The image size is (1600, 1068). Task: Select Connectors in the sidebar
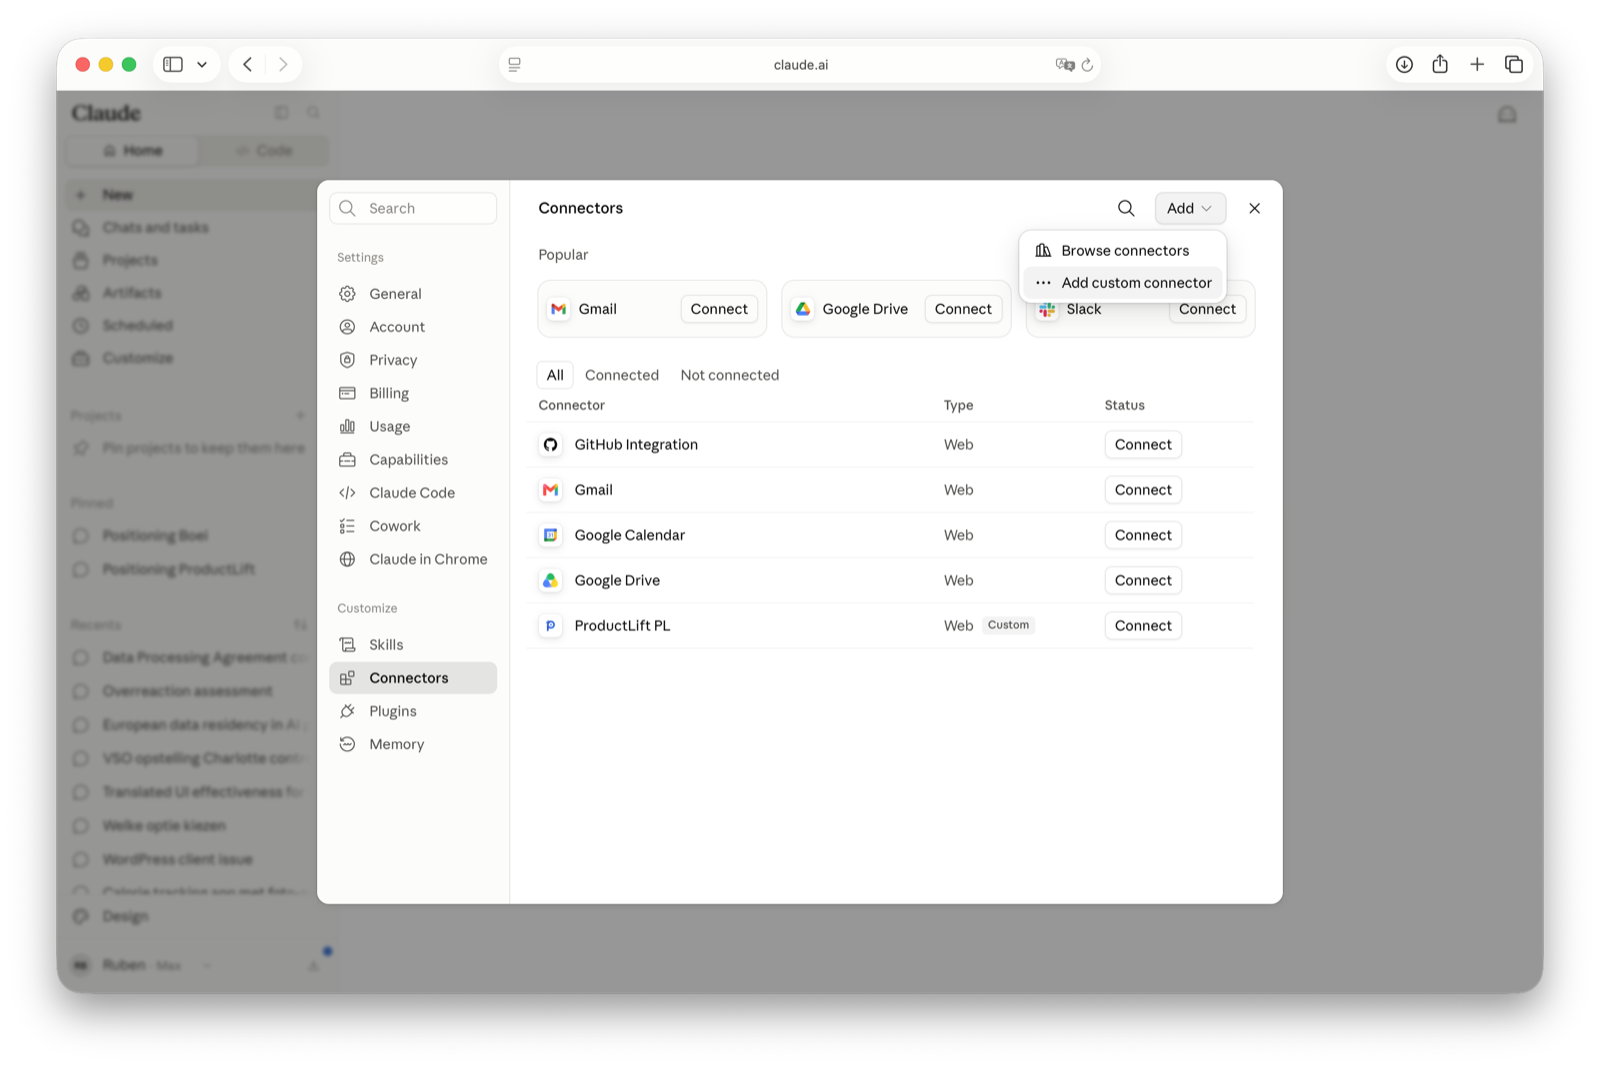click(x=413, y=678)
